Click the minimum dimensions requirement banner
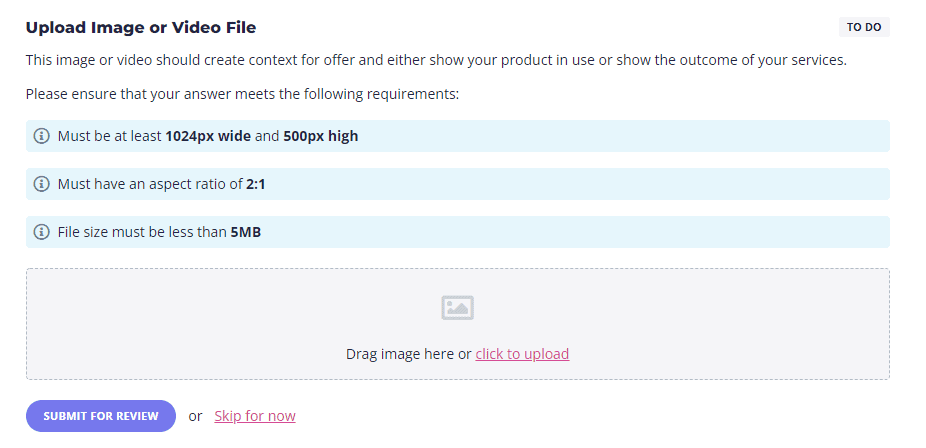This screenshot has width=926, height=448. click(x=458, y=136)
